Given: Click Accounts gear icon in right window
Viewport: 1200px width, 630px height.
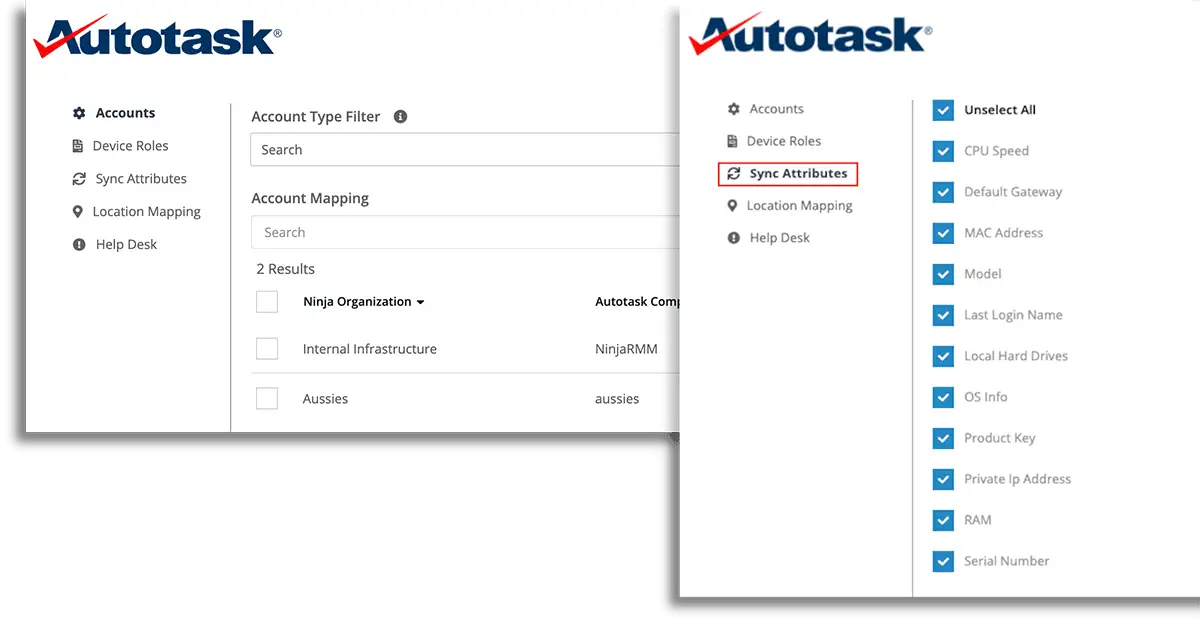Looking at the screenshot, I should pyautogui.click(x=734, y=109).
